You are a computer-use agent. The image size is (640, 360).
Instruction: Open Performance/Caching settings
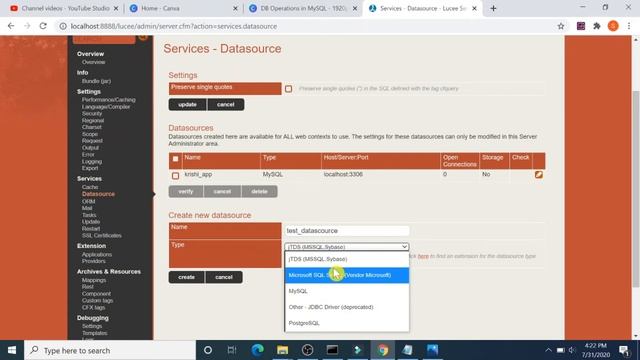coord(109,100)
